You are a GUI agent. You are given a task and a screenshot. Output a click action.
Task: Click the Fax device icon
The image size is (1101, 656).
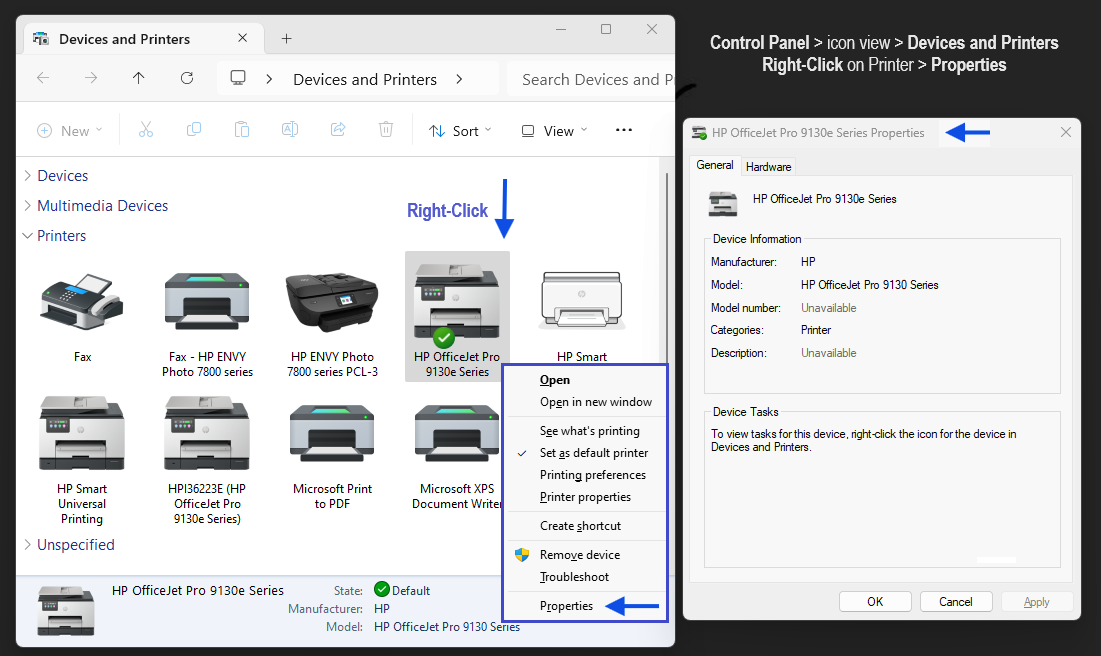pyautogui.click(x=81, y=300)
